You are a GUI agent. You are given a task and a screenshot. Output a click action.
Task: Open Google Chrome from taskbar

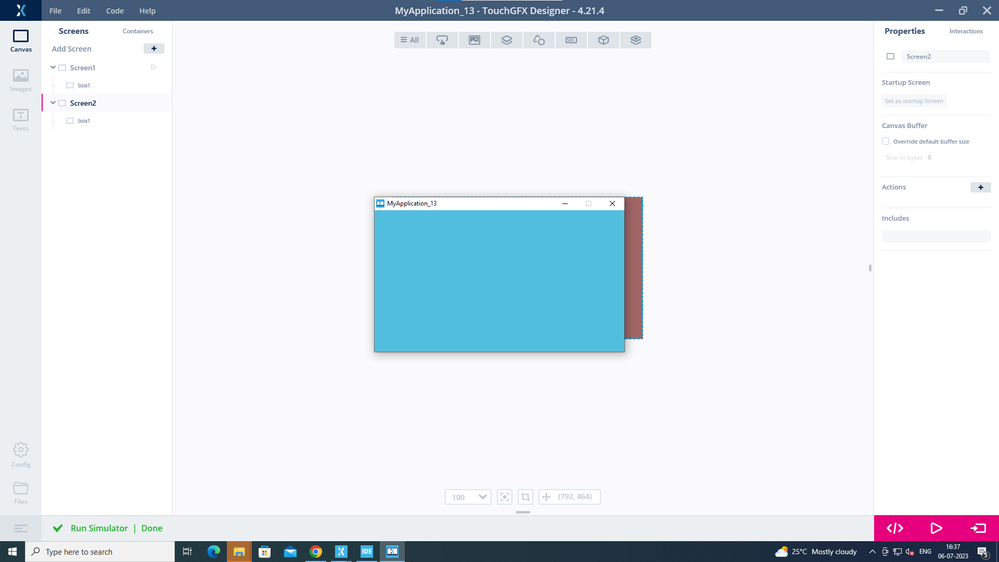tap(315, 552)
